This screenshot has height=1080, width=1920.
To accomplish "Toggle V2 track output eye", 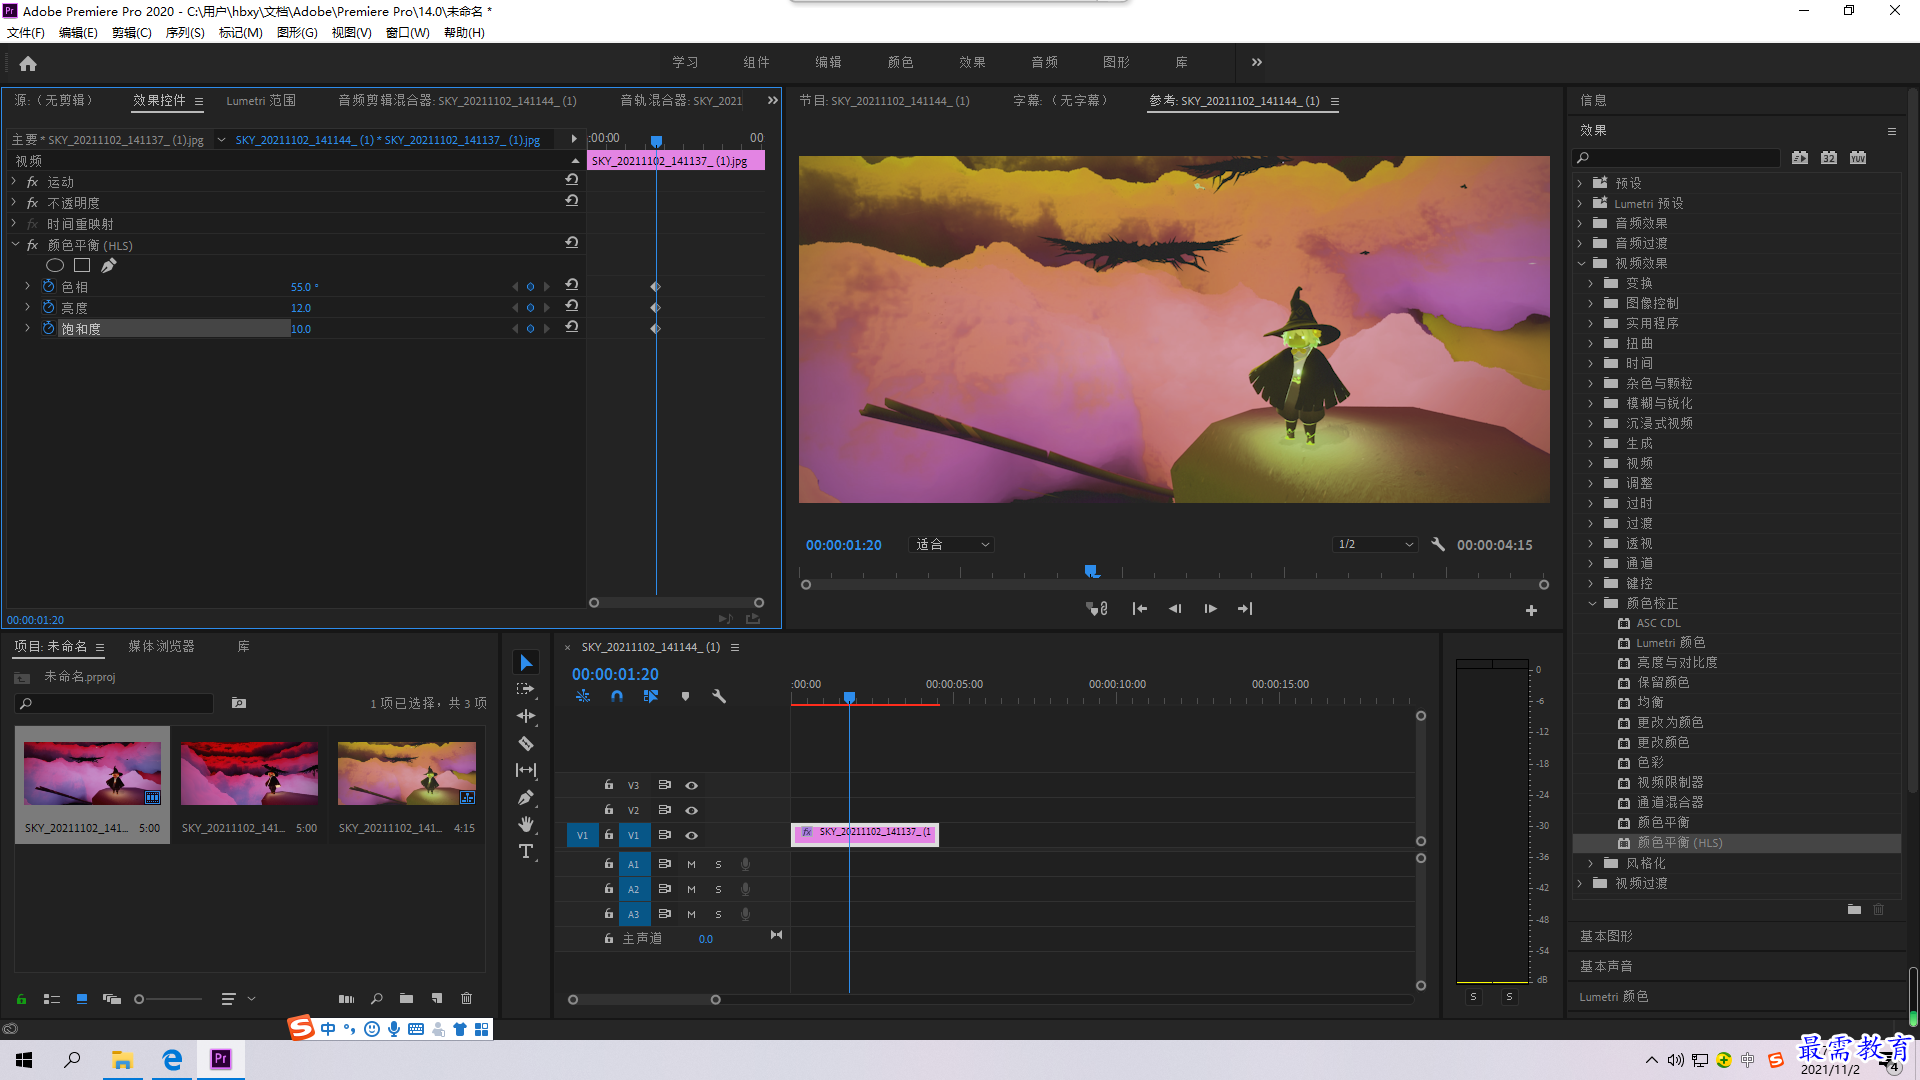I will pos(691,811).
